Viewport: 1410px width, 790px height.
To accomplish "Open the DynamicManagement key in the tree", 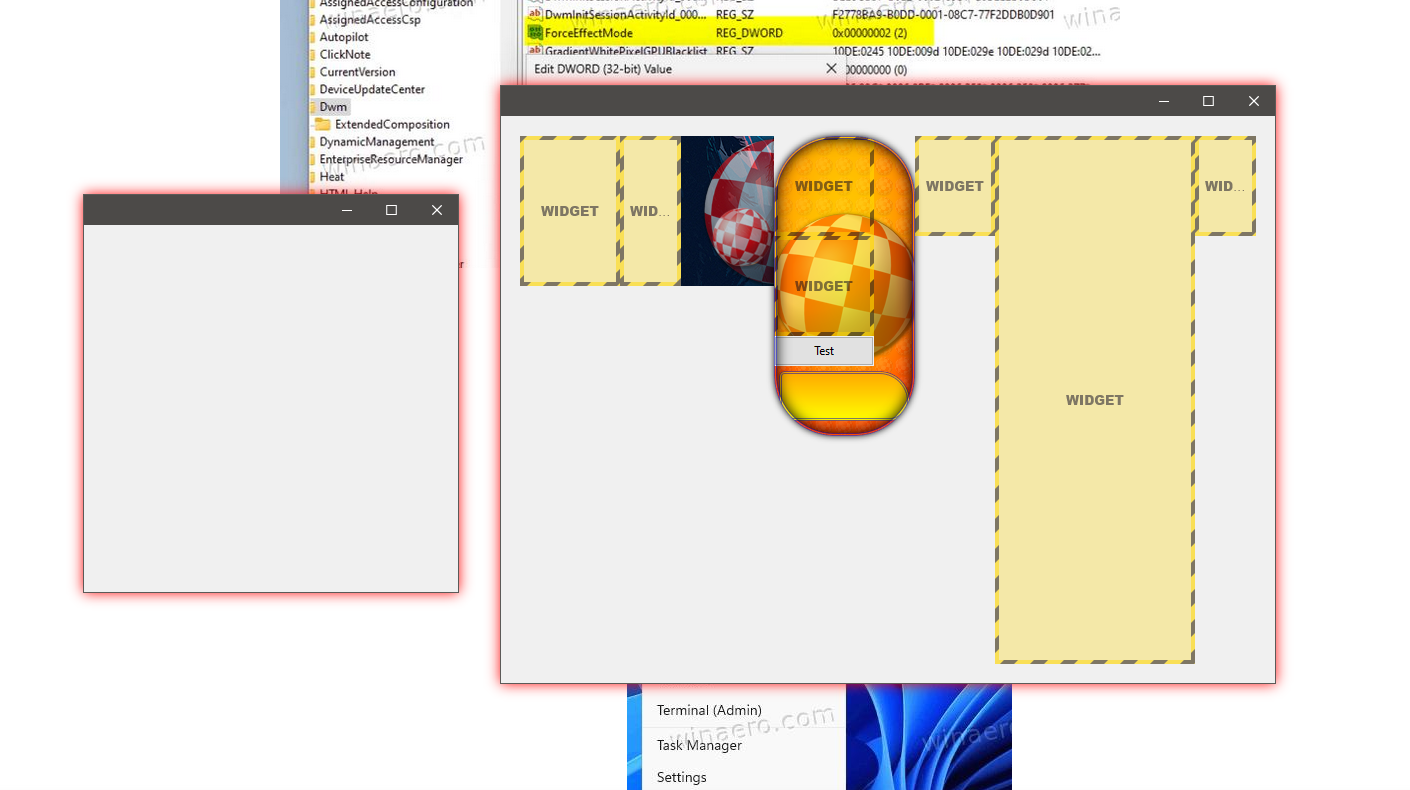I will point(377,142).
